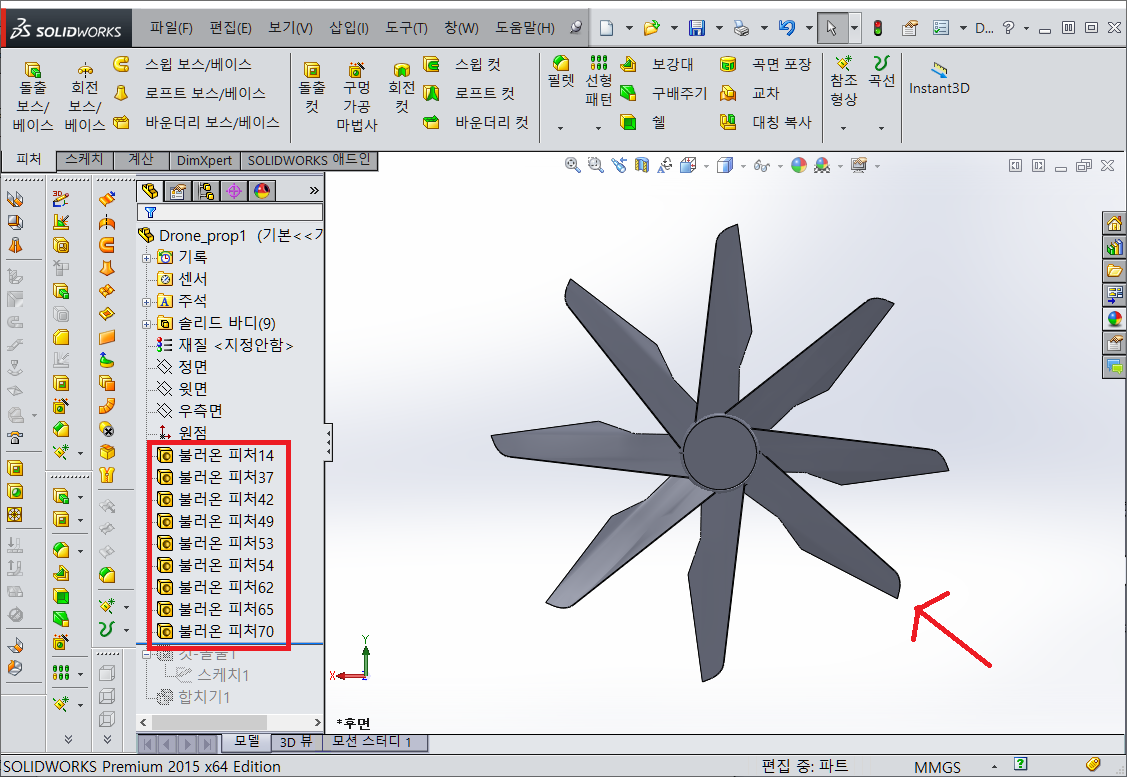1127x777 pixels.
Task: Switch to the 모션 스터디 1 tab
Action: pyautogui.click(x=375, y=742)
